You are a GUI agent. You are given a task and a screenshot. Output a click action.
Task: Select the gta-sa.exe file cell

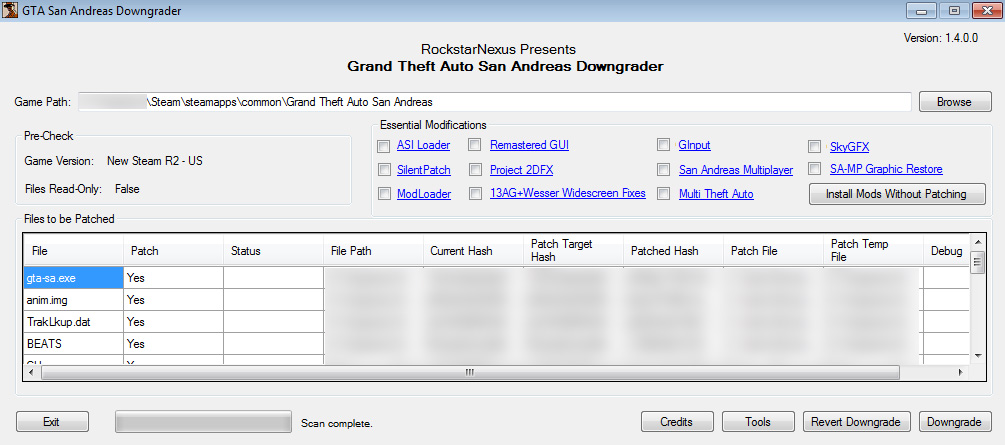74,278
